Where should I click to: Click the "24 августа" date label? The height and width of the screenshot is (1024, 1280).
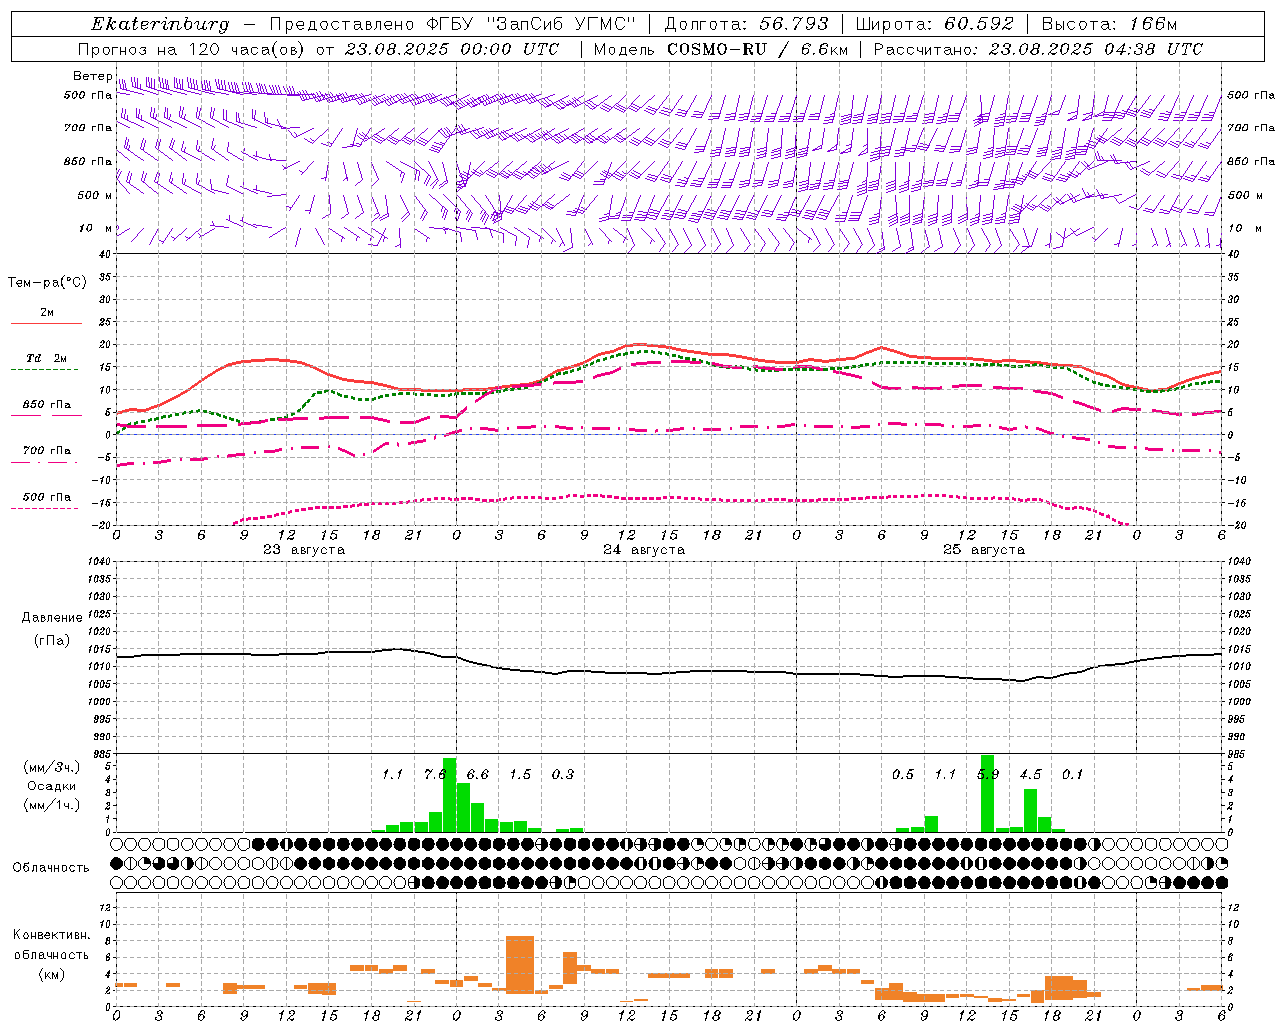[644, 550]
